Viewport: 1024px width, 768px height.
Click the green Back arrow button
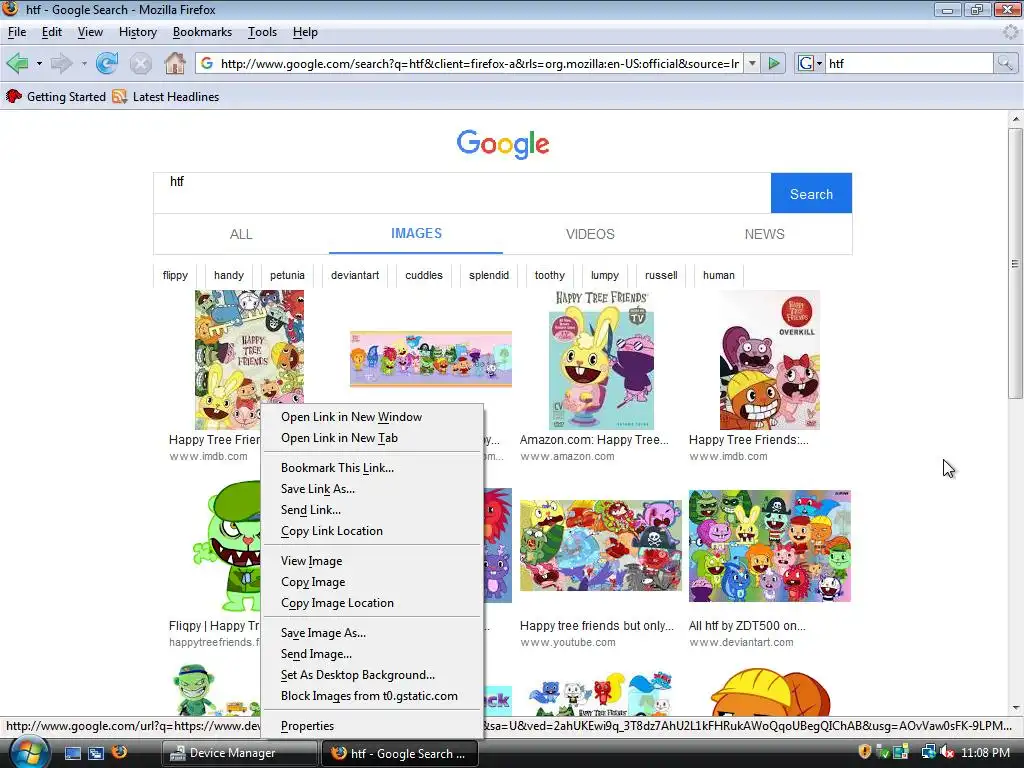[18, 63]
